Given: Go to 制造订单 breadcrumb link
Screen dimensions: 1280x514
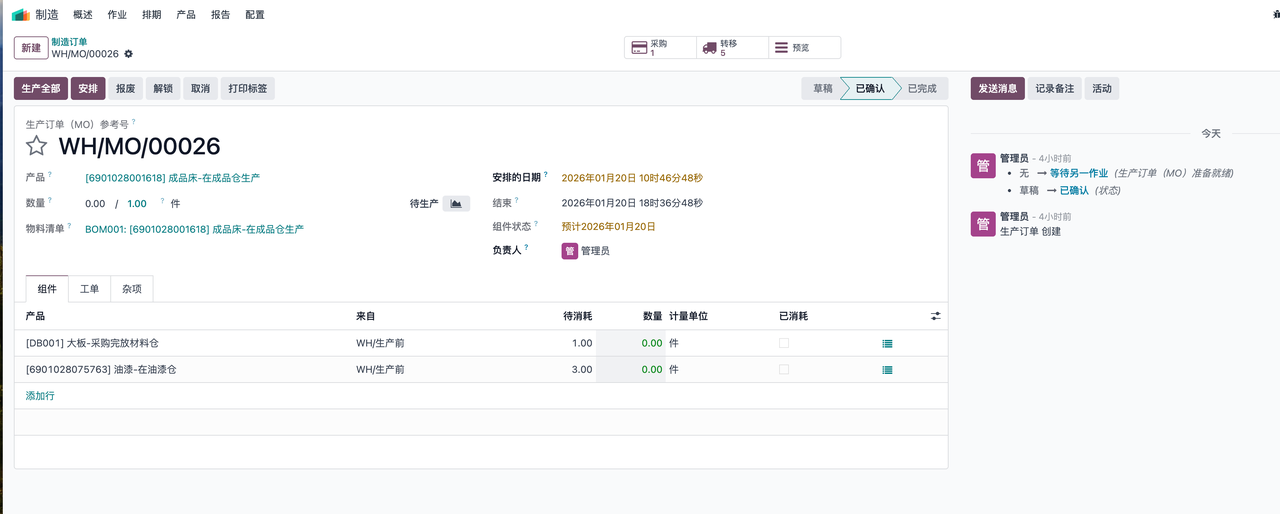Looking at the screenshot, I should pyautogui.click(x=69, y=42).
